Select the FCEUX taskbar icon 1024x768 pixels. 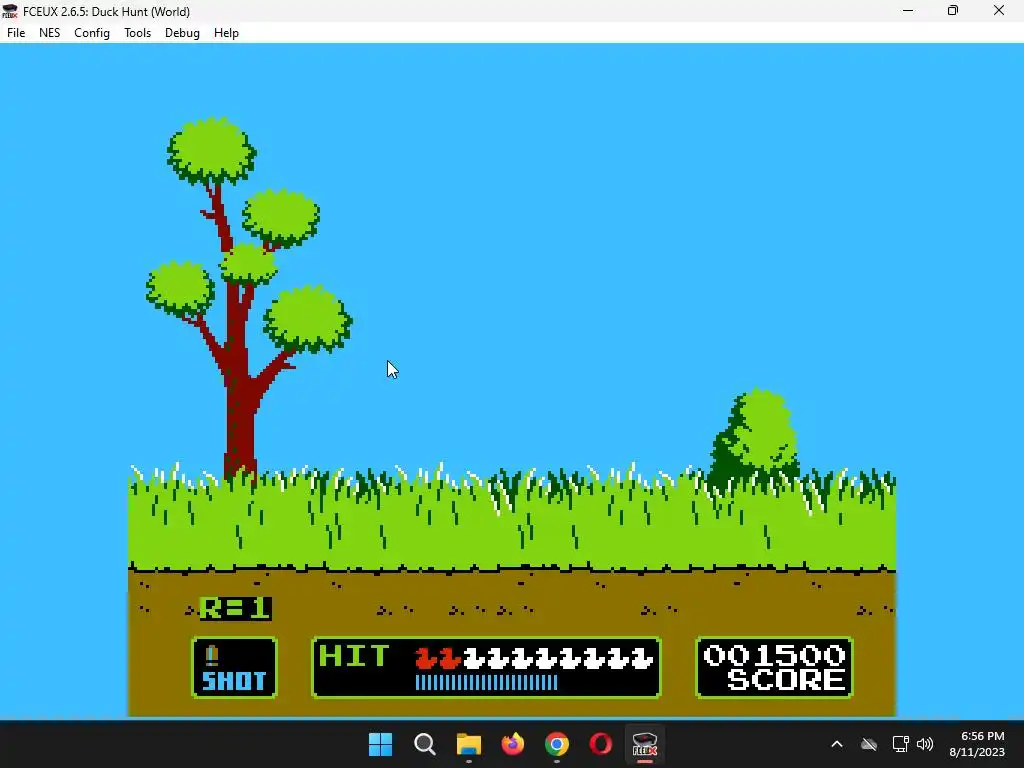[645, 744]
